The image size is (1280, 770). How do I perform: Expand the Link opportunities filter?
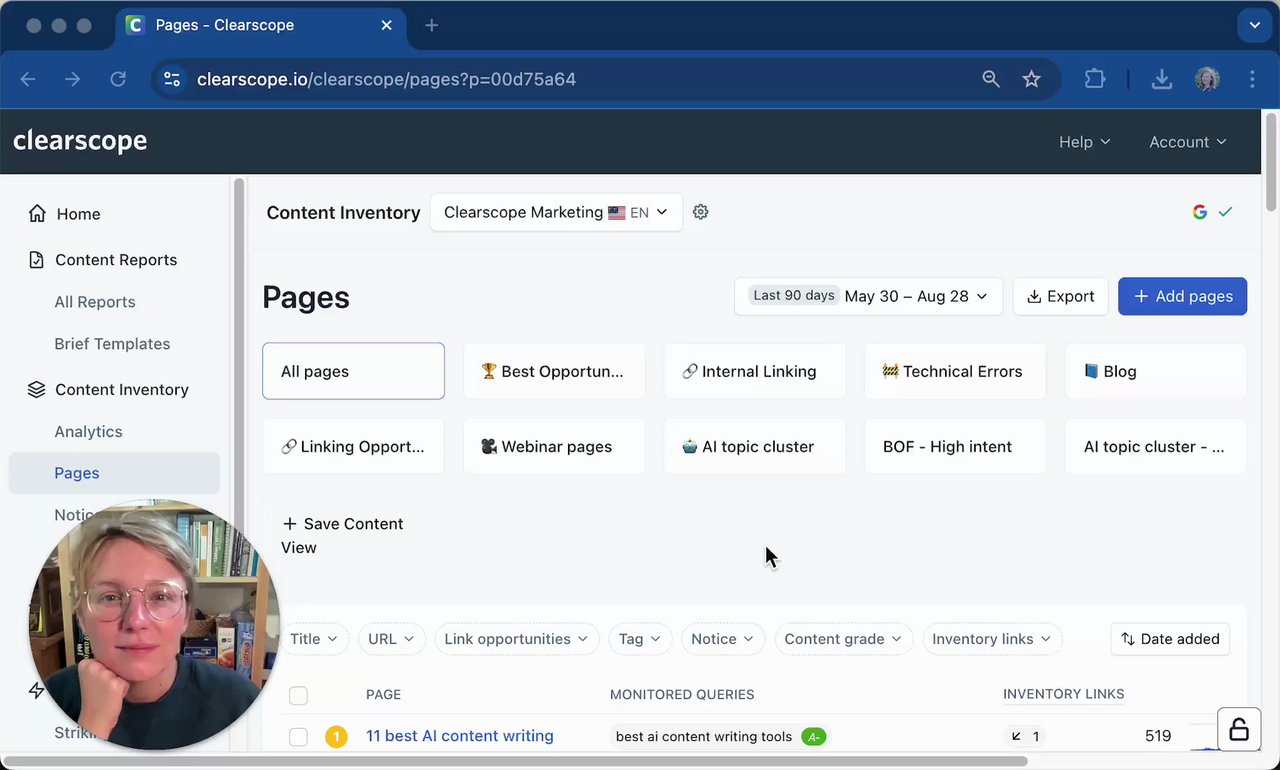click(517, 639)
